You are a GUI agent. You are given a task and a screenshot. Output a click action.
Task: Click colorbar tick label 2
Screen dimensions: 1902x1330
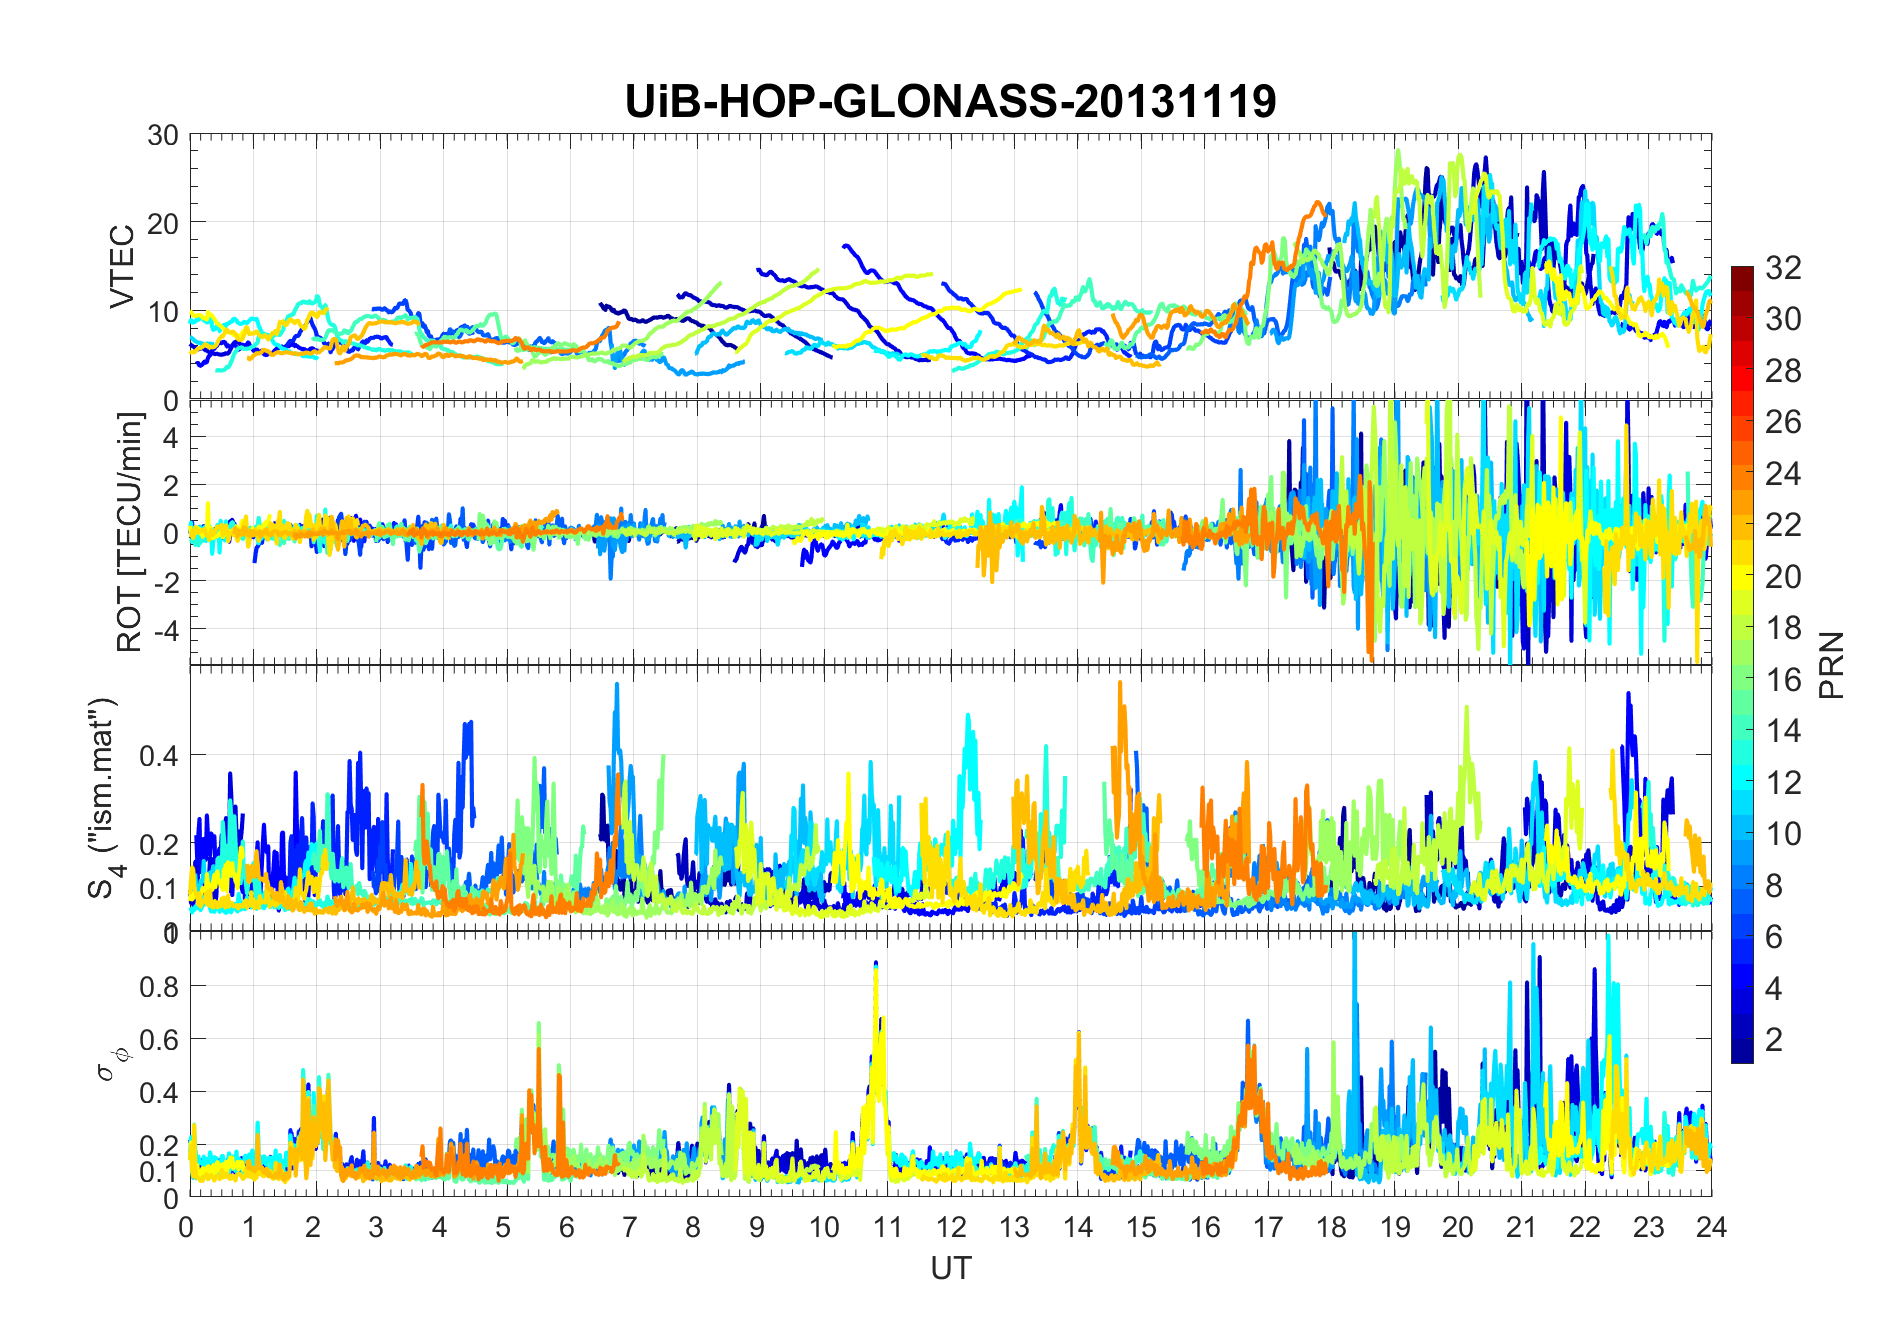click(x=1774, y=1040)
